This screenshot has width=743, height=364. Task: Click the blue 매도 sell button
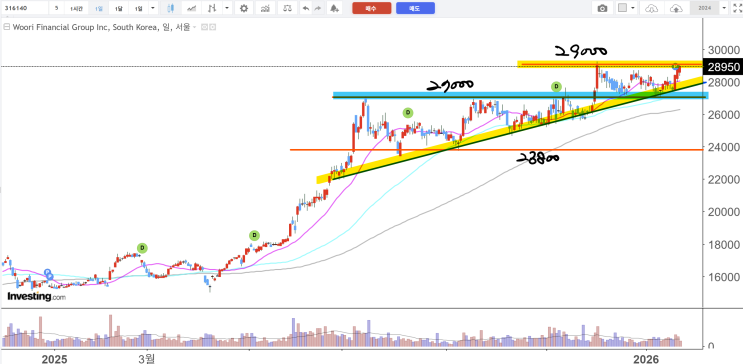click(x=415, y=8)
